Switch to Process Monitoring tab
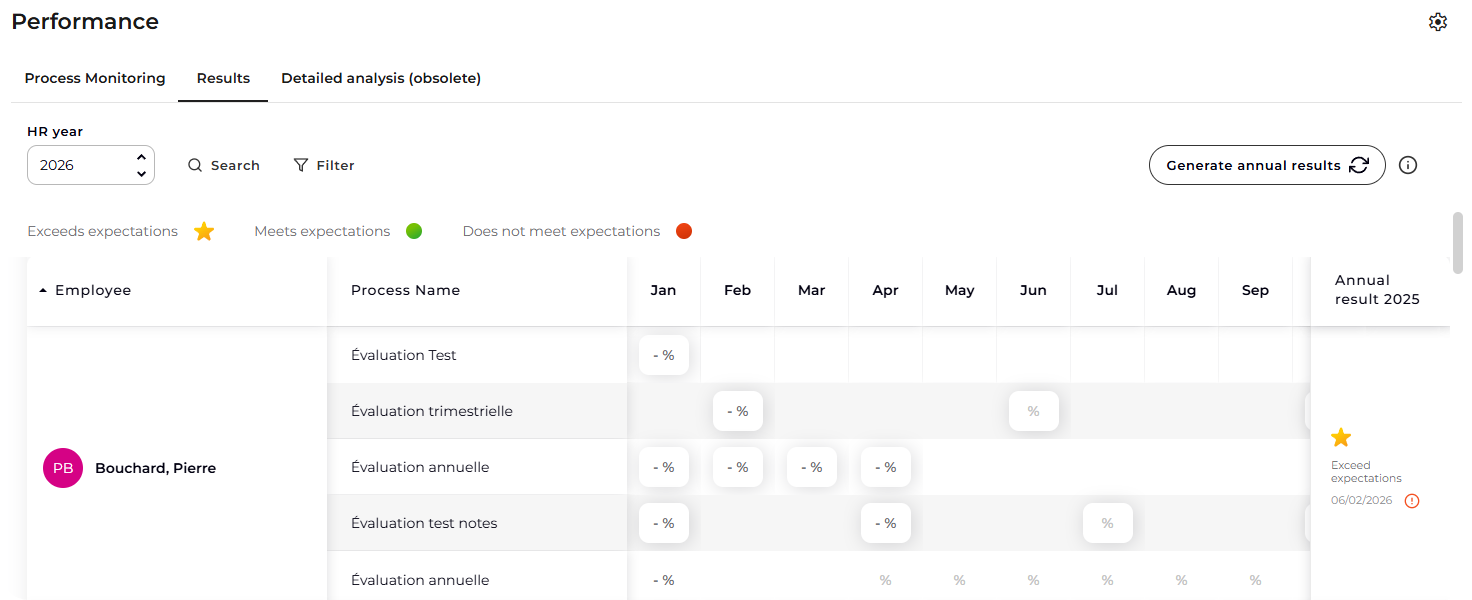Image resolution: width=1472 pixels, height=600 pixels. (x=95, y=78)
